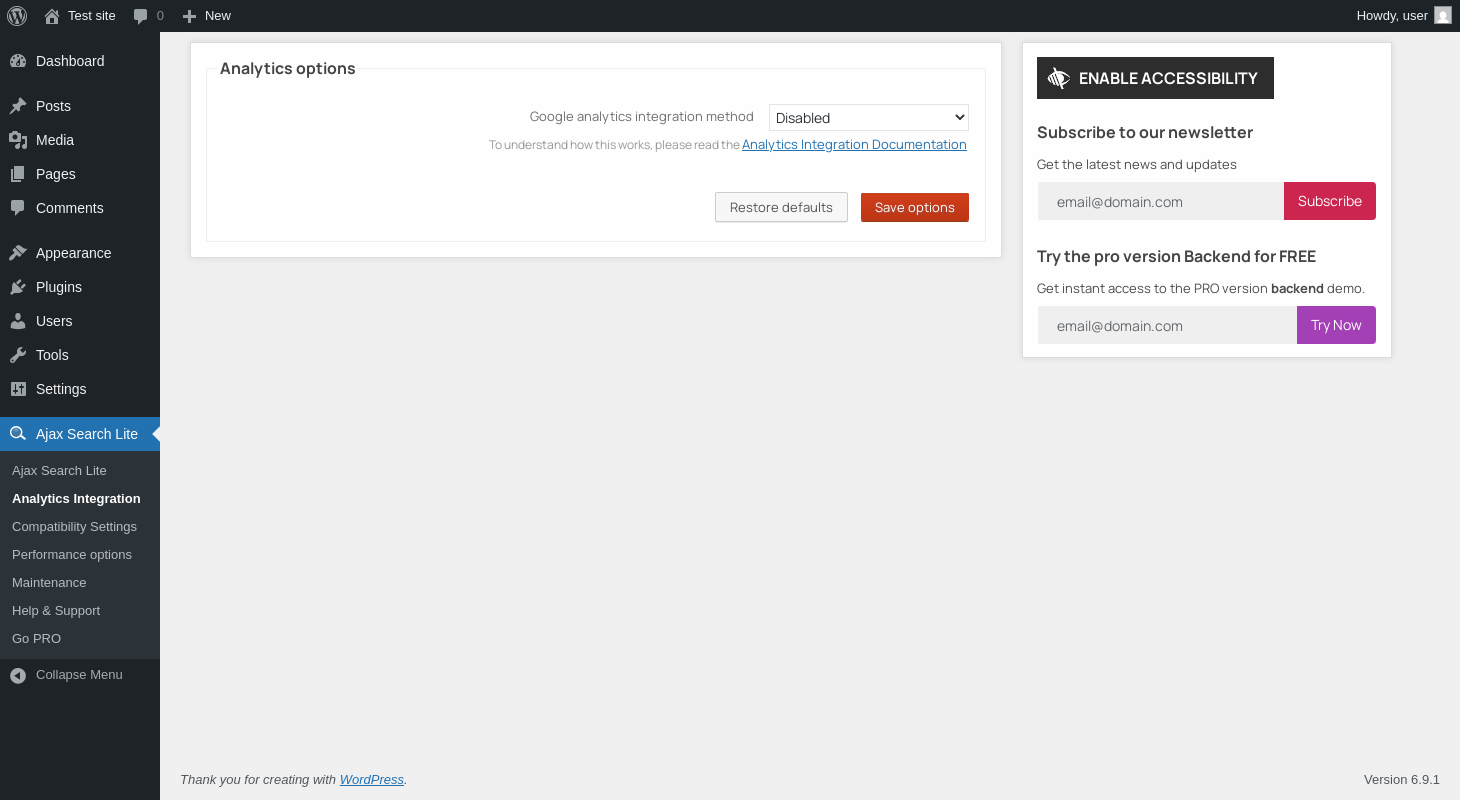Click the newsletter email input field
This screenshot has width=1460, height=800.
pyautogui.click(x=1161, y=201)
